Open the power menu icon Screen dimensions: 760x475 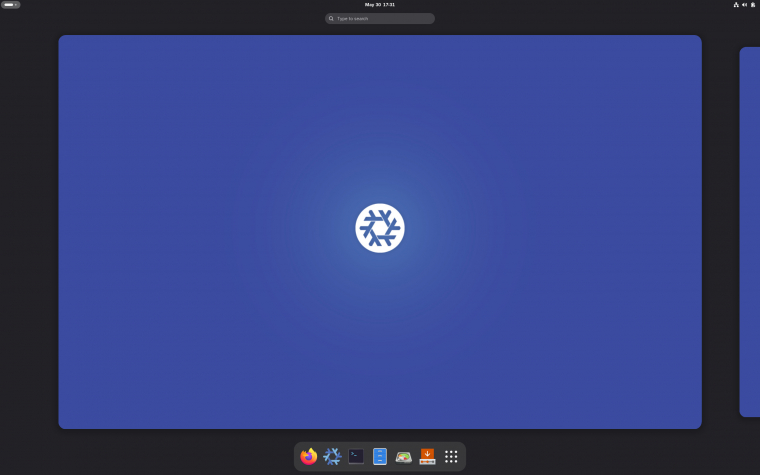753,5
